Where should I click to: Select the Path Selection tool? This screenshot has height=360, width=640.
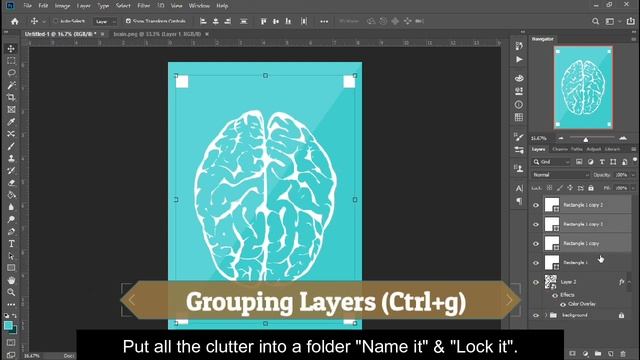[11, 256]
